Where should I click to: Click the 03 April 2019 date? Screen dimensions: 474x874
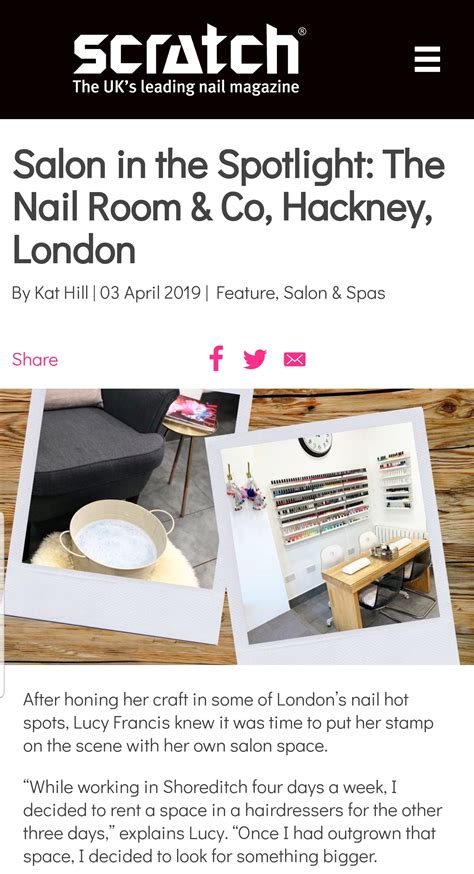[151, 293]
